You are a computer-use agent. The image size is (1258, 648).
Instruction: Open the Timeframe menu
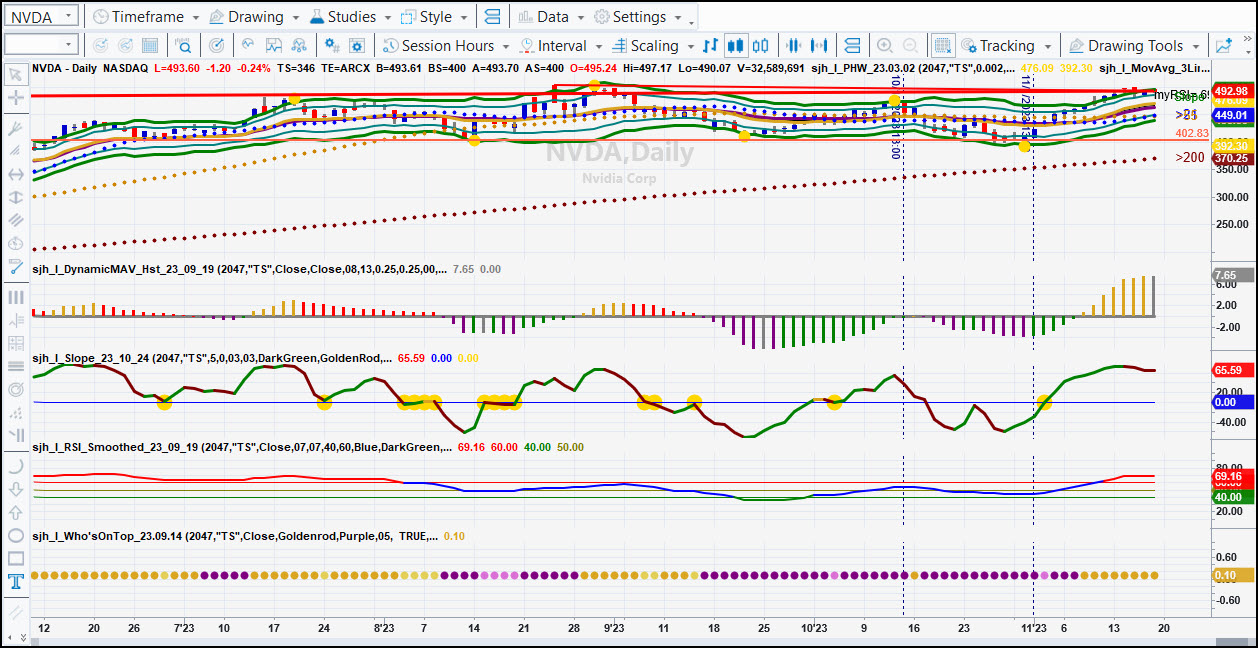(x=146, y=17)
